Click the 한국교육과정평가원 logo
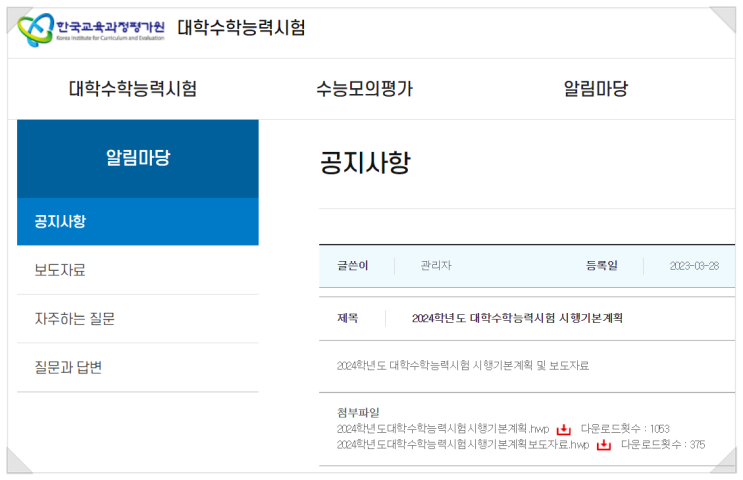This screenshot has height=480, width=743. pos(91,29)
